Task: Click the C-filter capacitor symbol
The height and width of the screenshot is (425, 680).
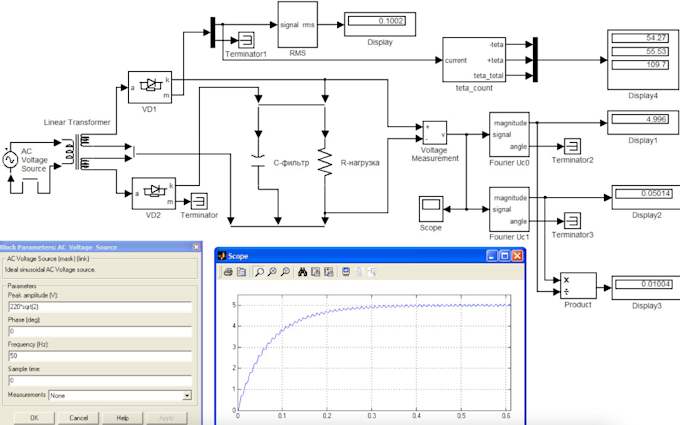Action: 258,161
